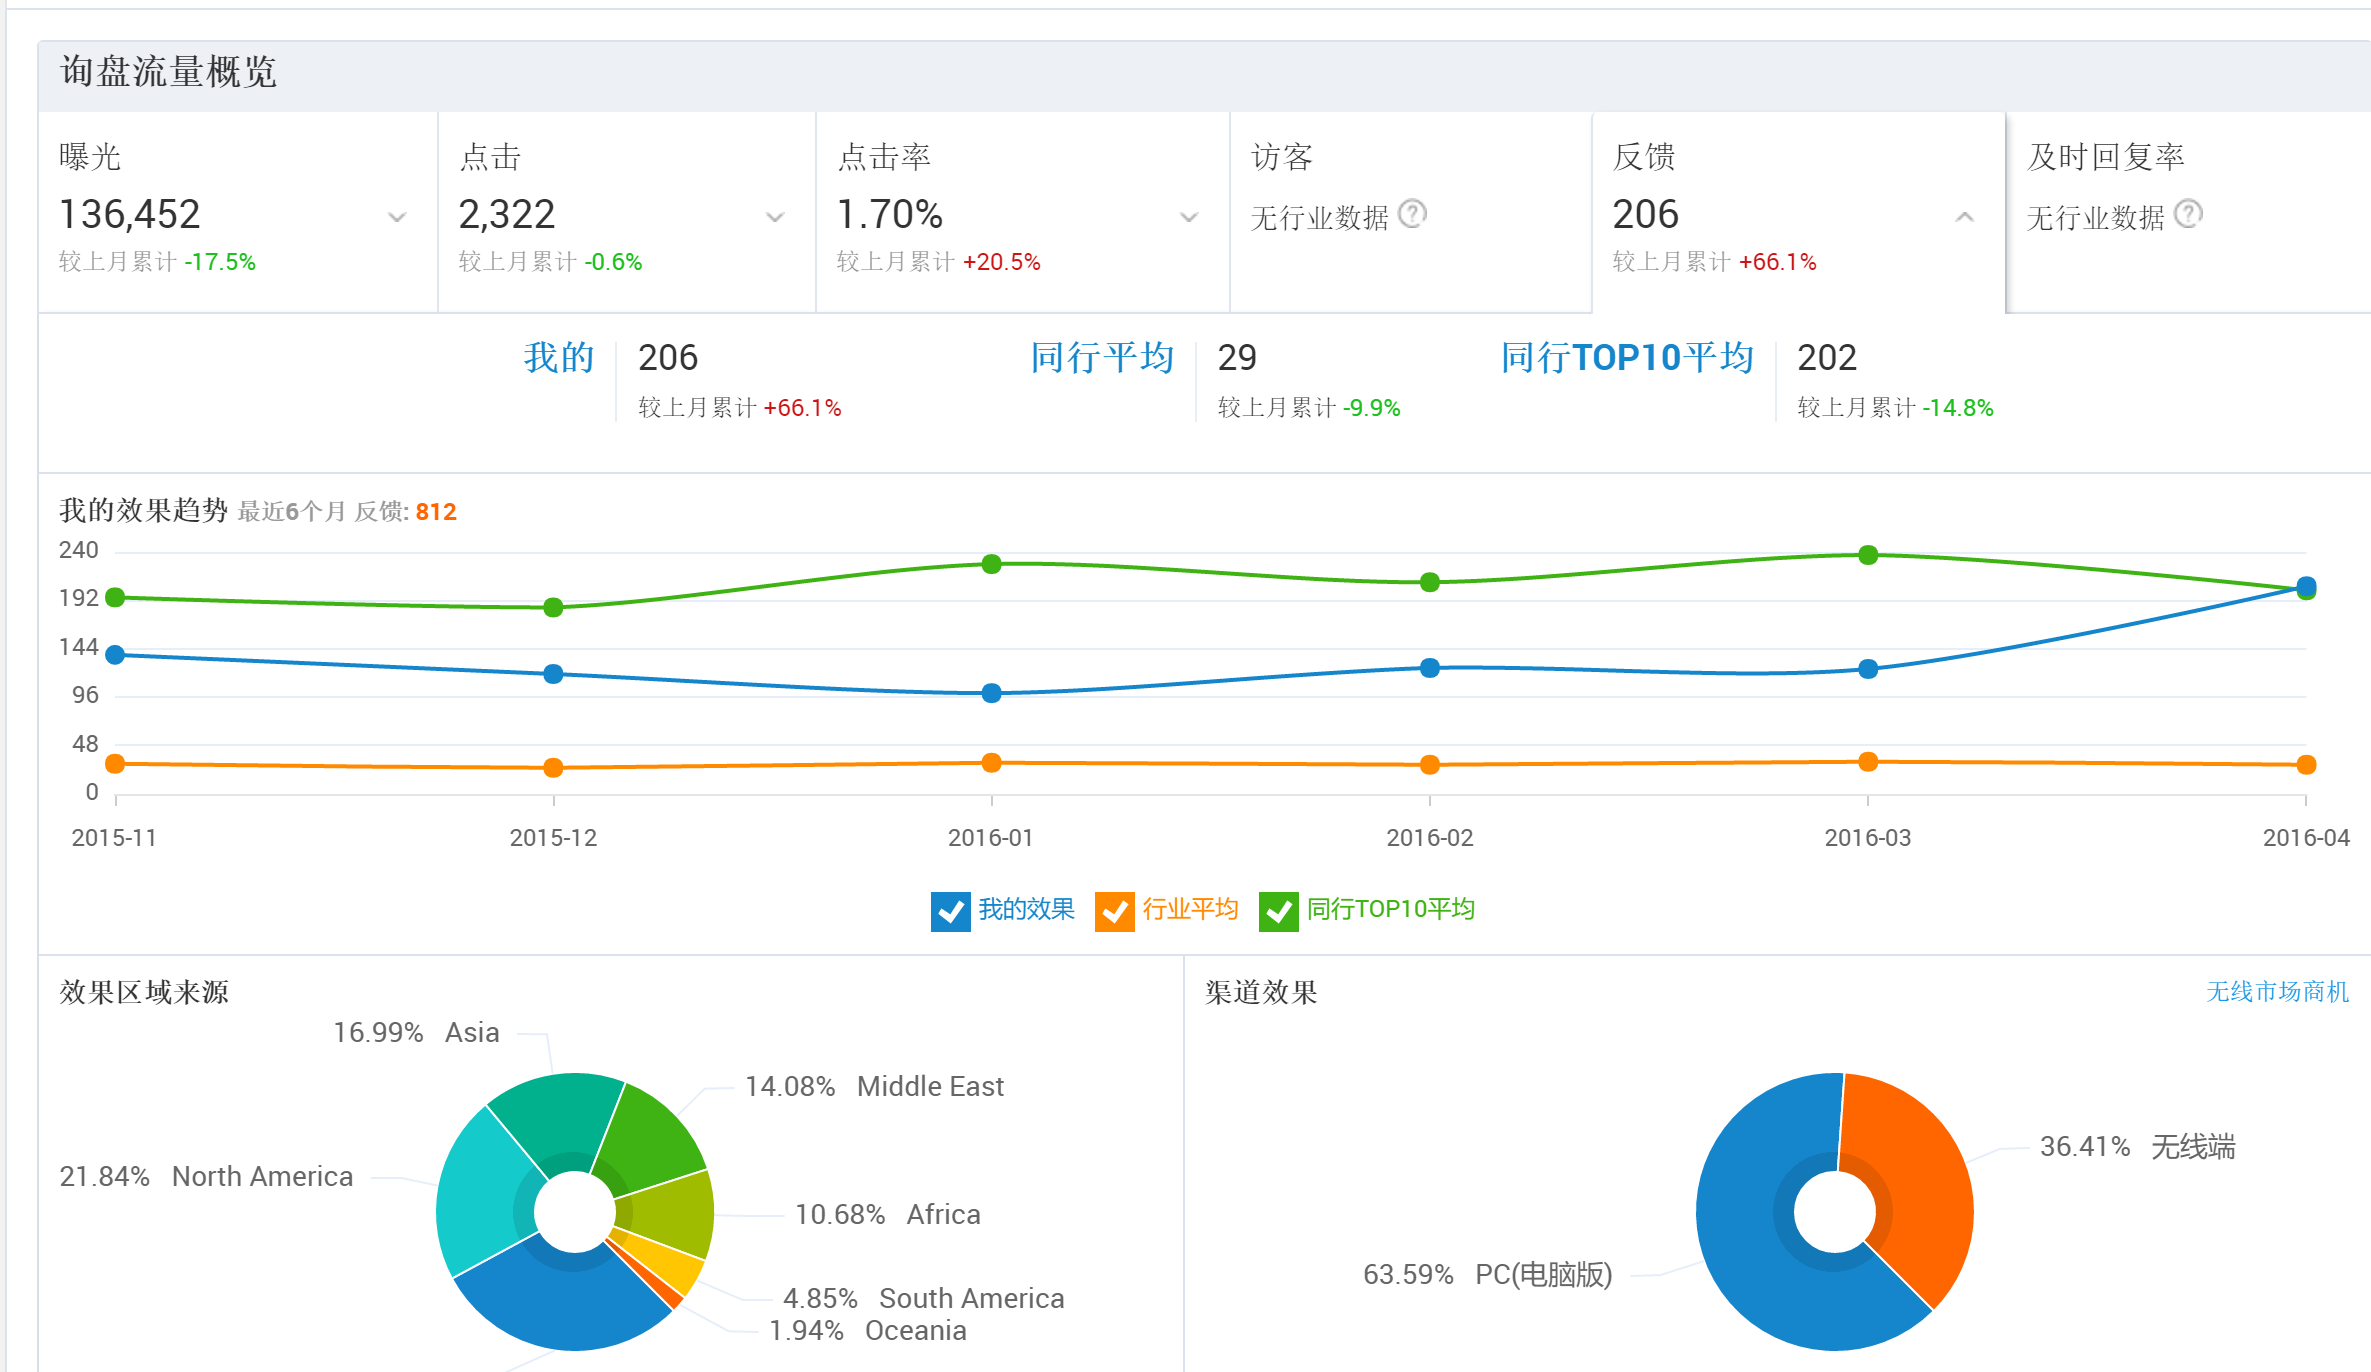This screenshot has width=2371, height=1372.
Task: Collapse the 反馈 card chevron
Action: 1964,217
